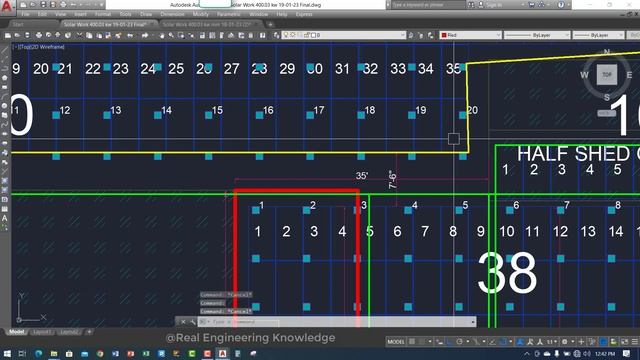This screenshot has width=640, height=360.
Task: Switch to the Layout2 tab
Action: (x=69, y=332)
